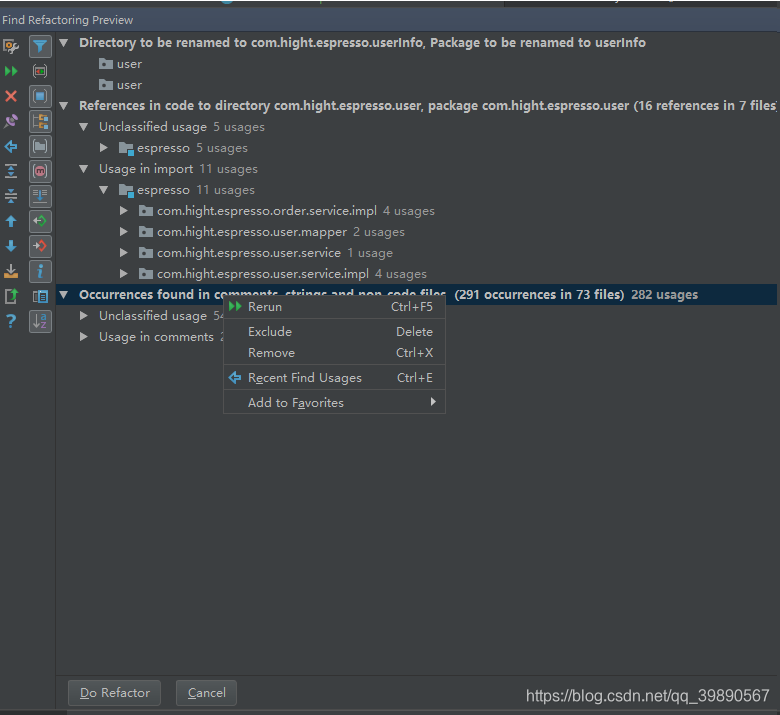Toggle the autoscroll to source icon
This screenshot has height=715, width=780.
(40, 196)
